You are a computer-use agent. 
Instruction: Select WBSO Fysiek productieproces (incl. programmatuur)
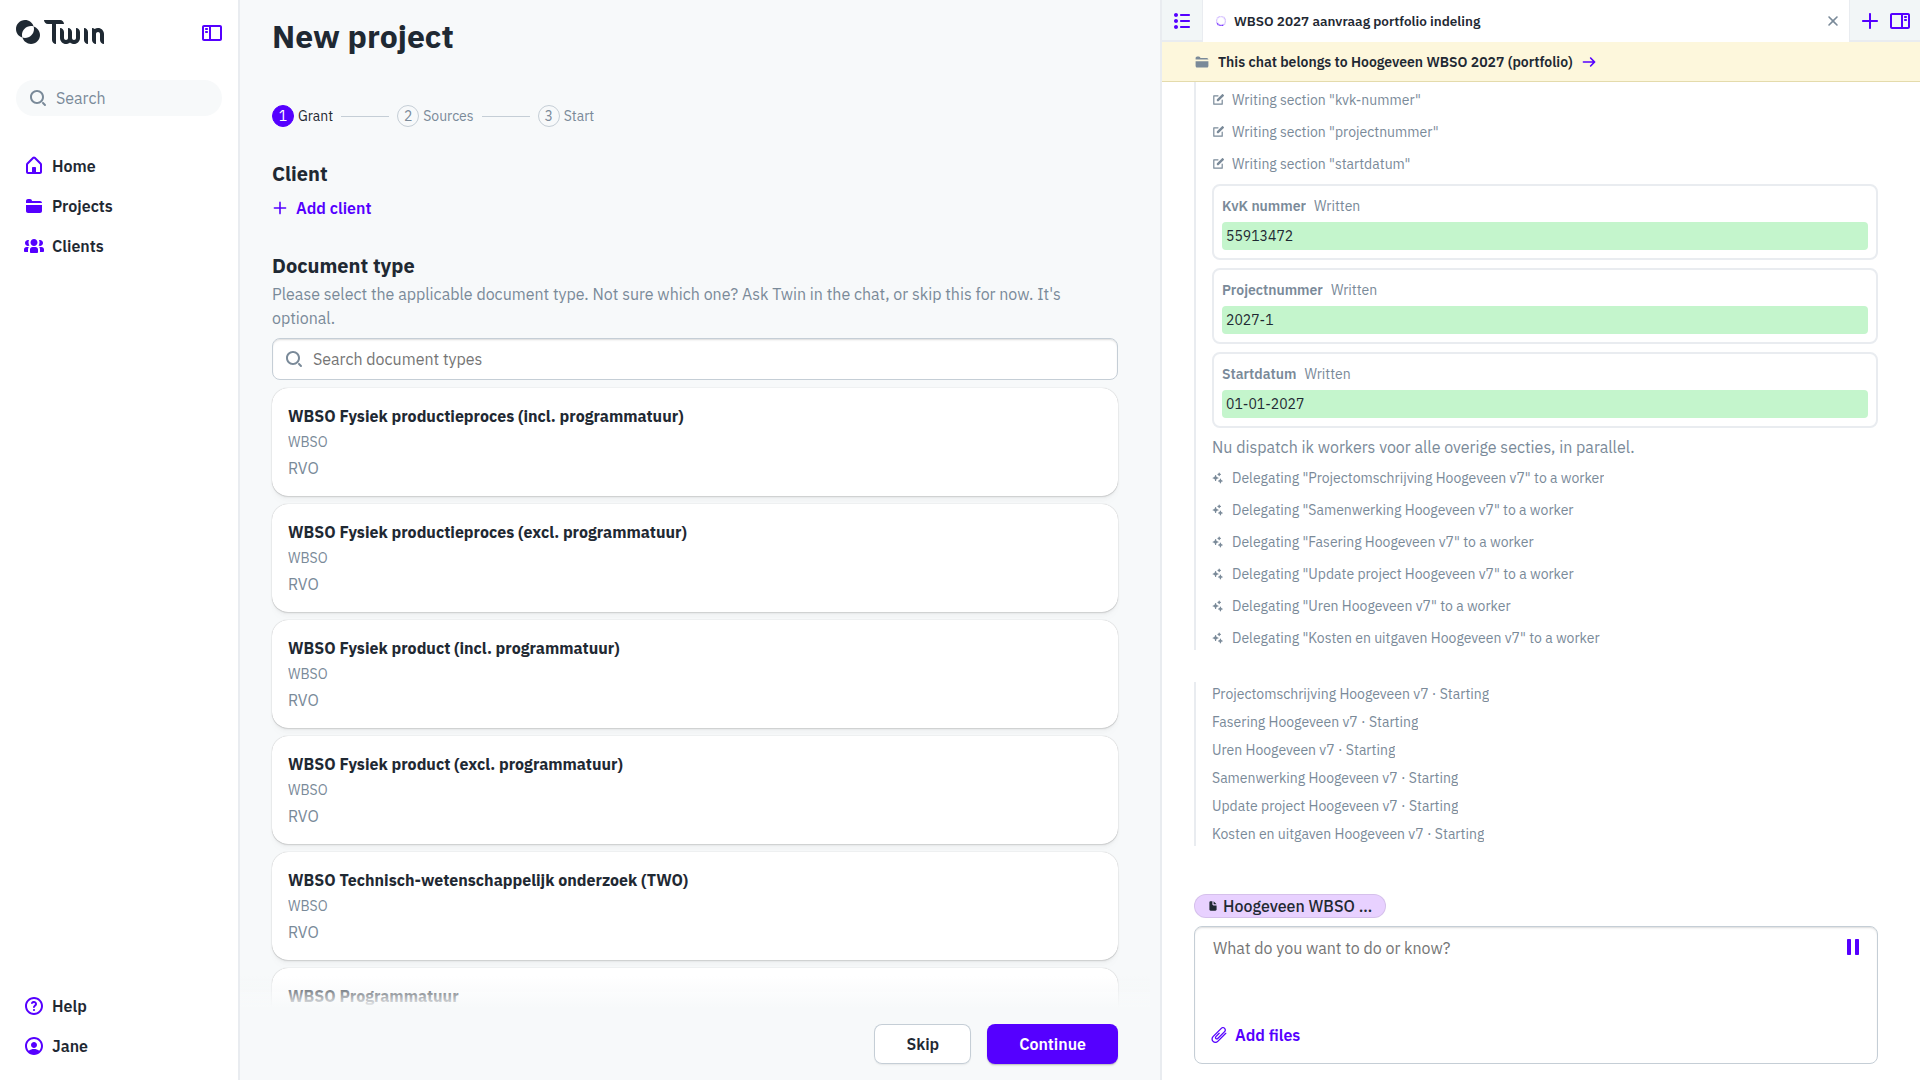pos(695,442)
